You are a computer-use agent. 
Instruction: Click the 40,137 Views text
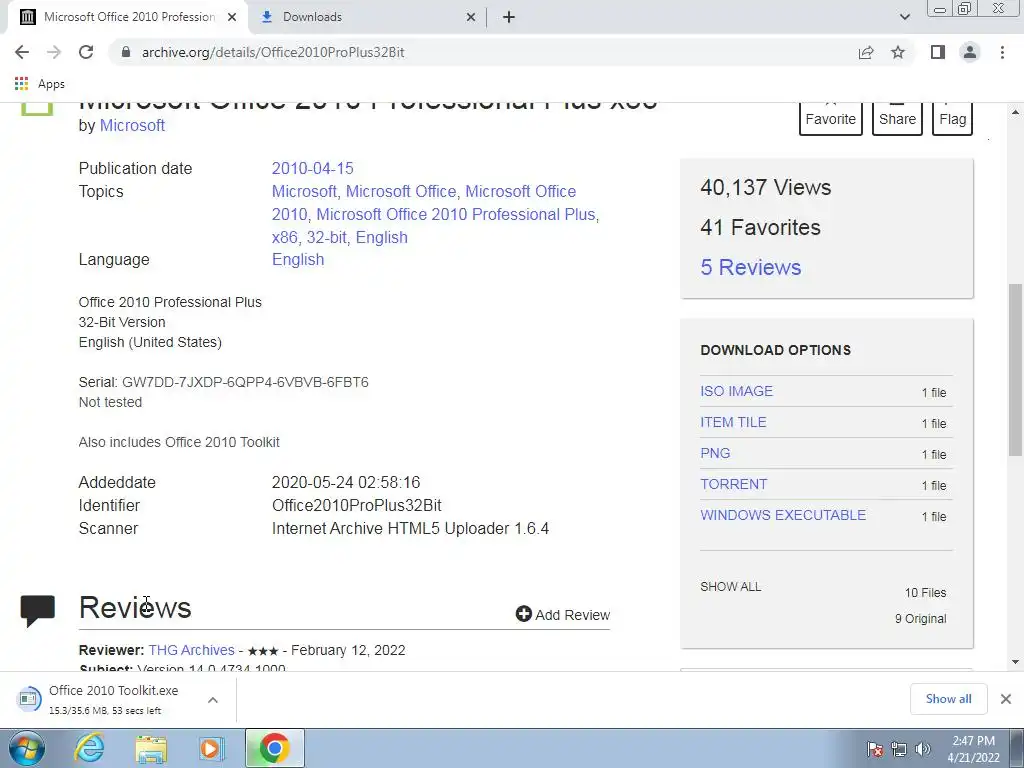coord(765,187)
